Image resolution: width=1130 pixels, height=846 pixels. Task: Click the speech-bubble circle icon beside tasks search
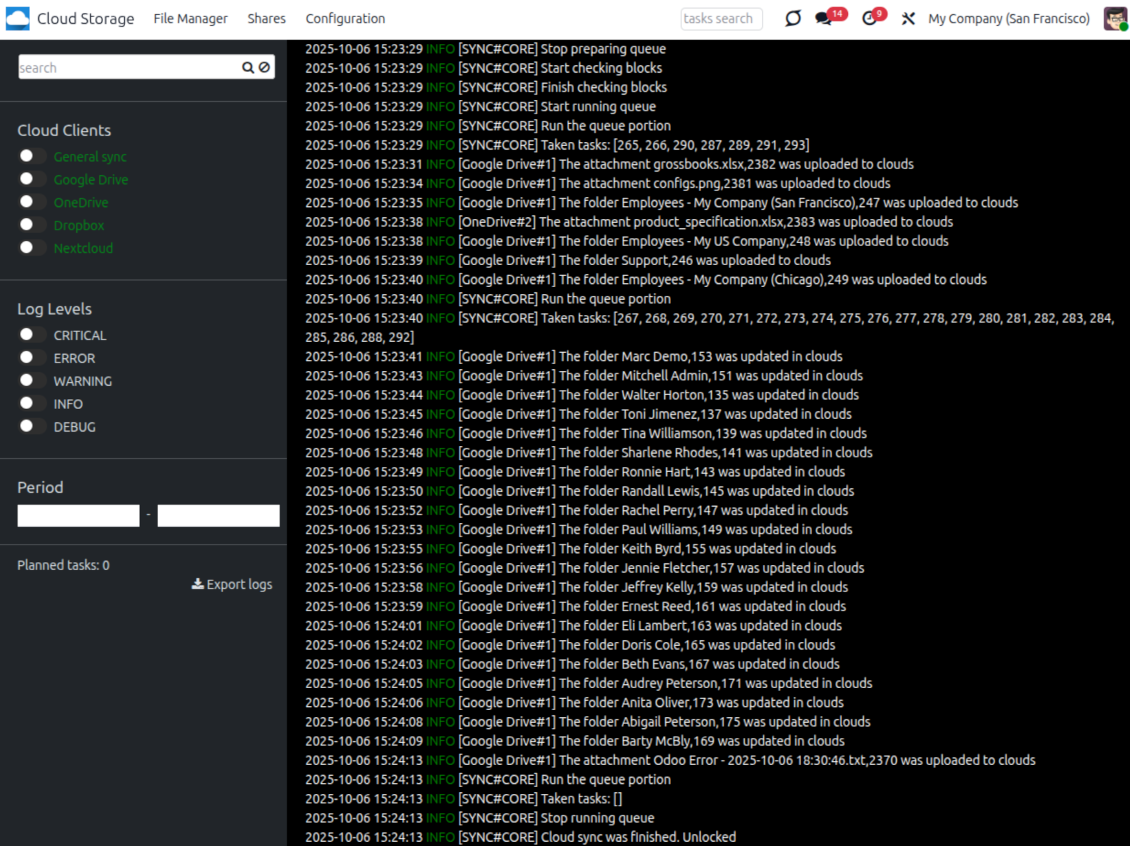[793, 19]
